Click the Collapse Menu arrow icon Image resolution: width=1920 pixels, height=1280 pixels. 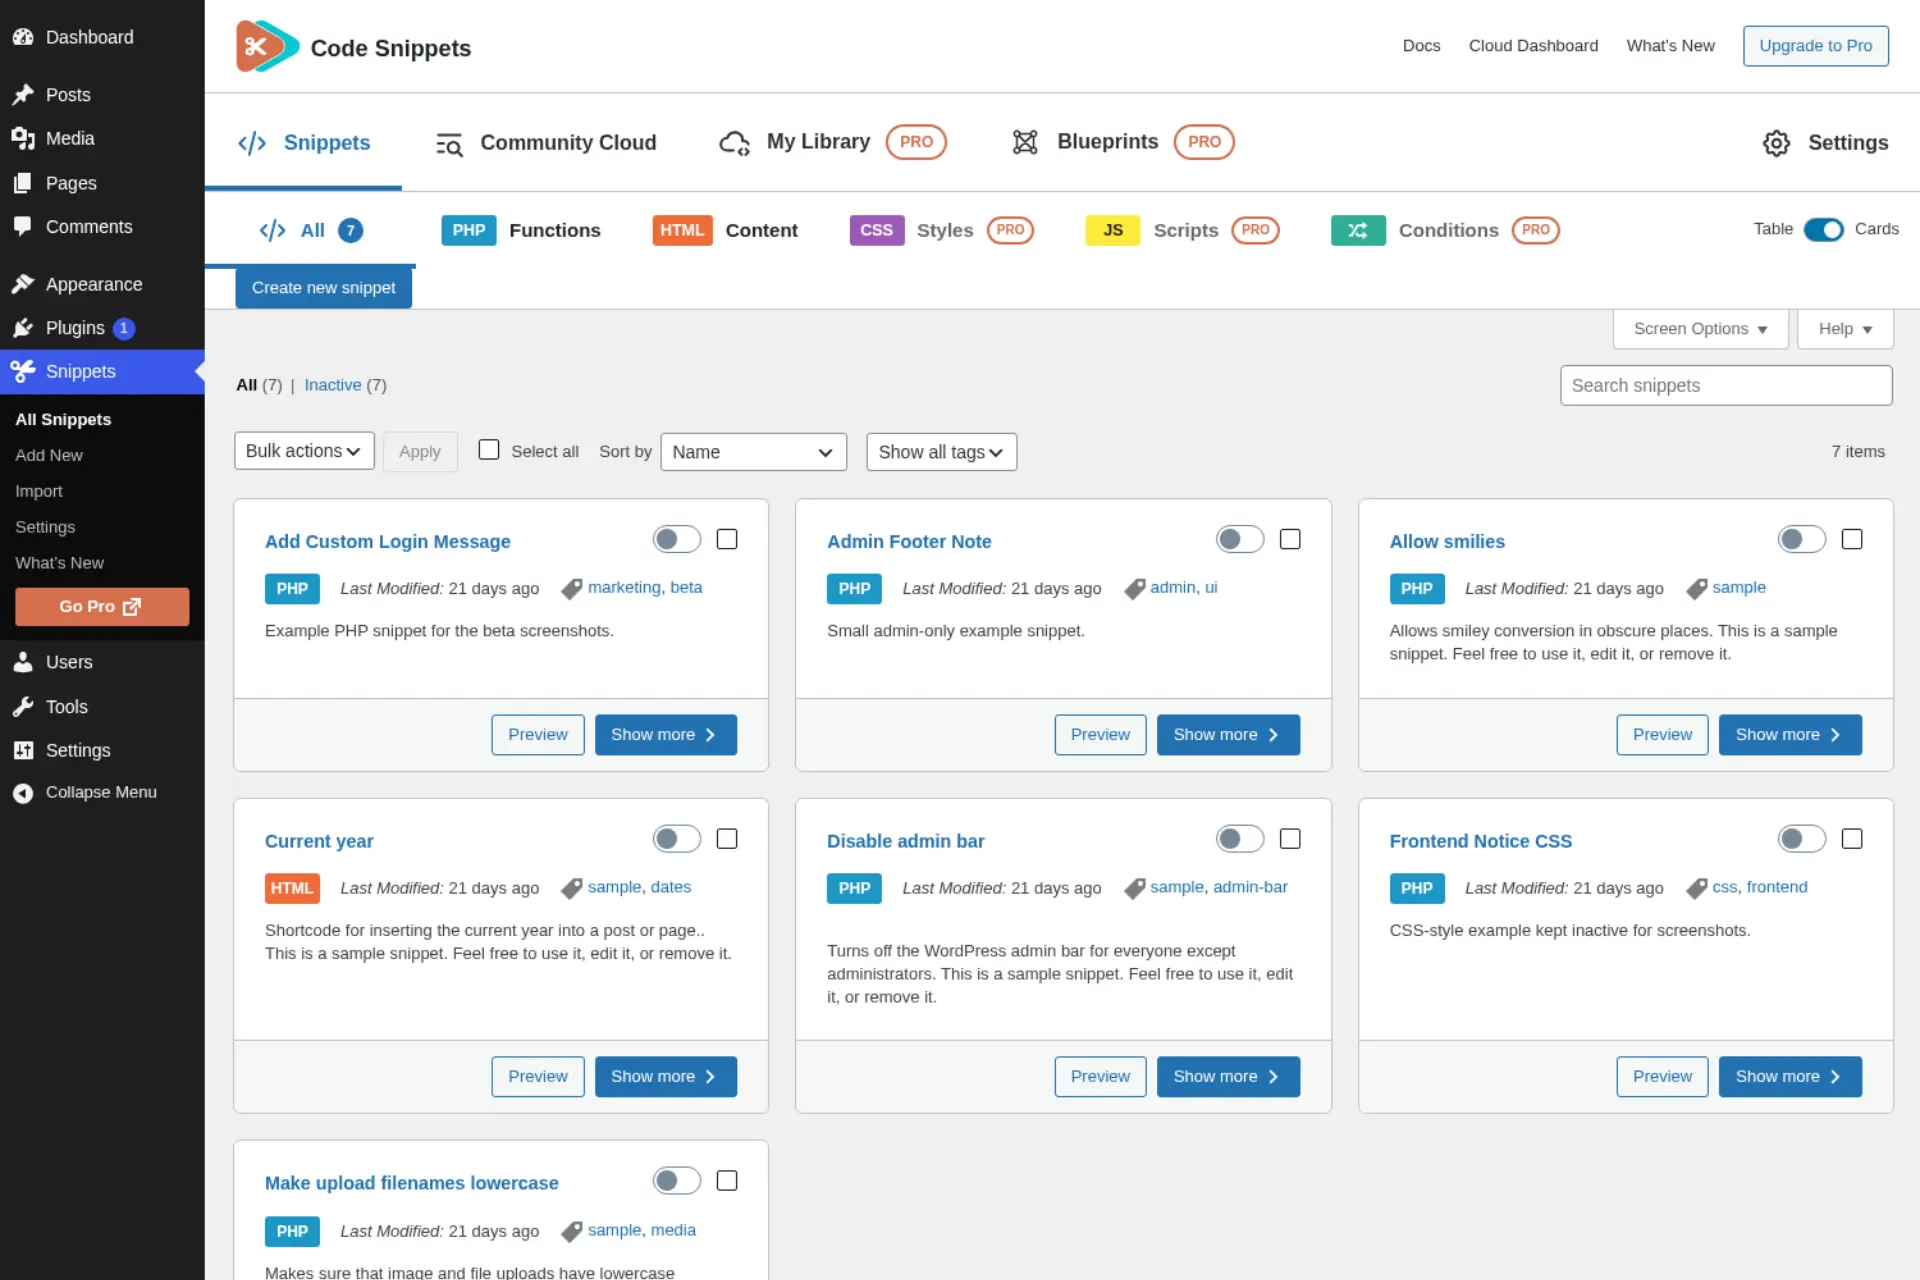pyautogui.click(x=23, y=793)
